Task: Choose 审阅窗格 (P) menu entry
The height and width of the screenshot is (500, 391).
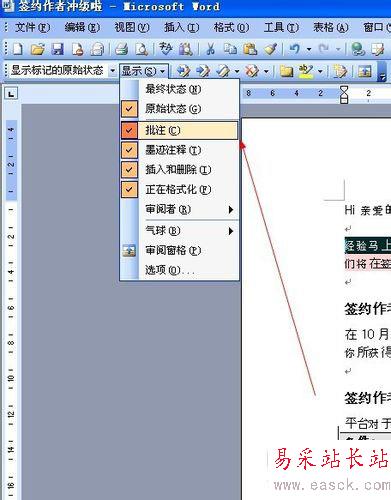Action: click(179, 250)
